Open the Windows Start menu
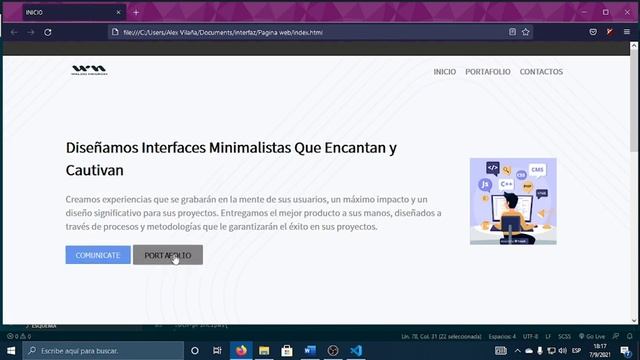 coord(11,351)
